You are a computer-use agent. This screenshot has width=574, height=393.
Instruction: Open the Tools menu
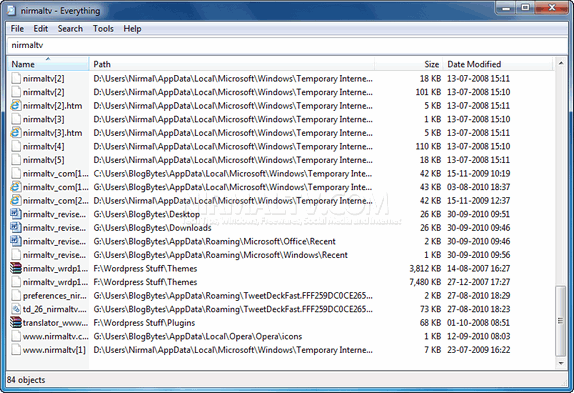click(x=103, y=29)
